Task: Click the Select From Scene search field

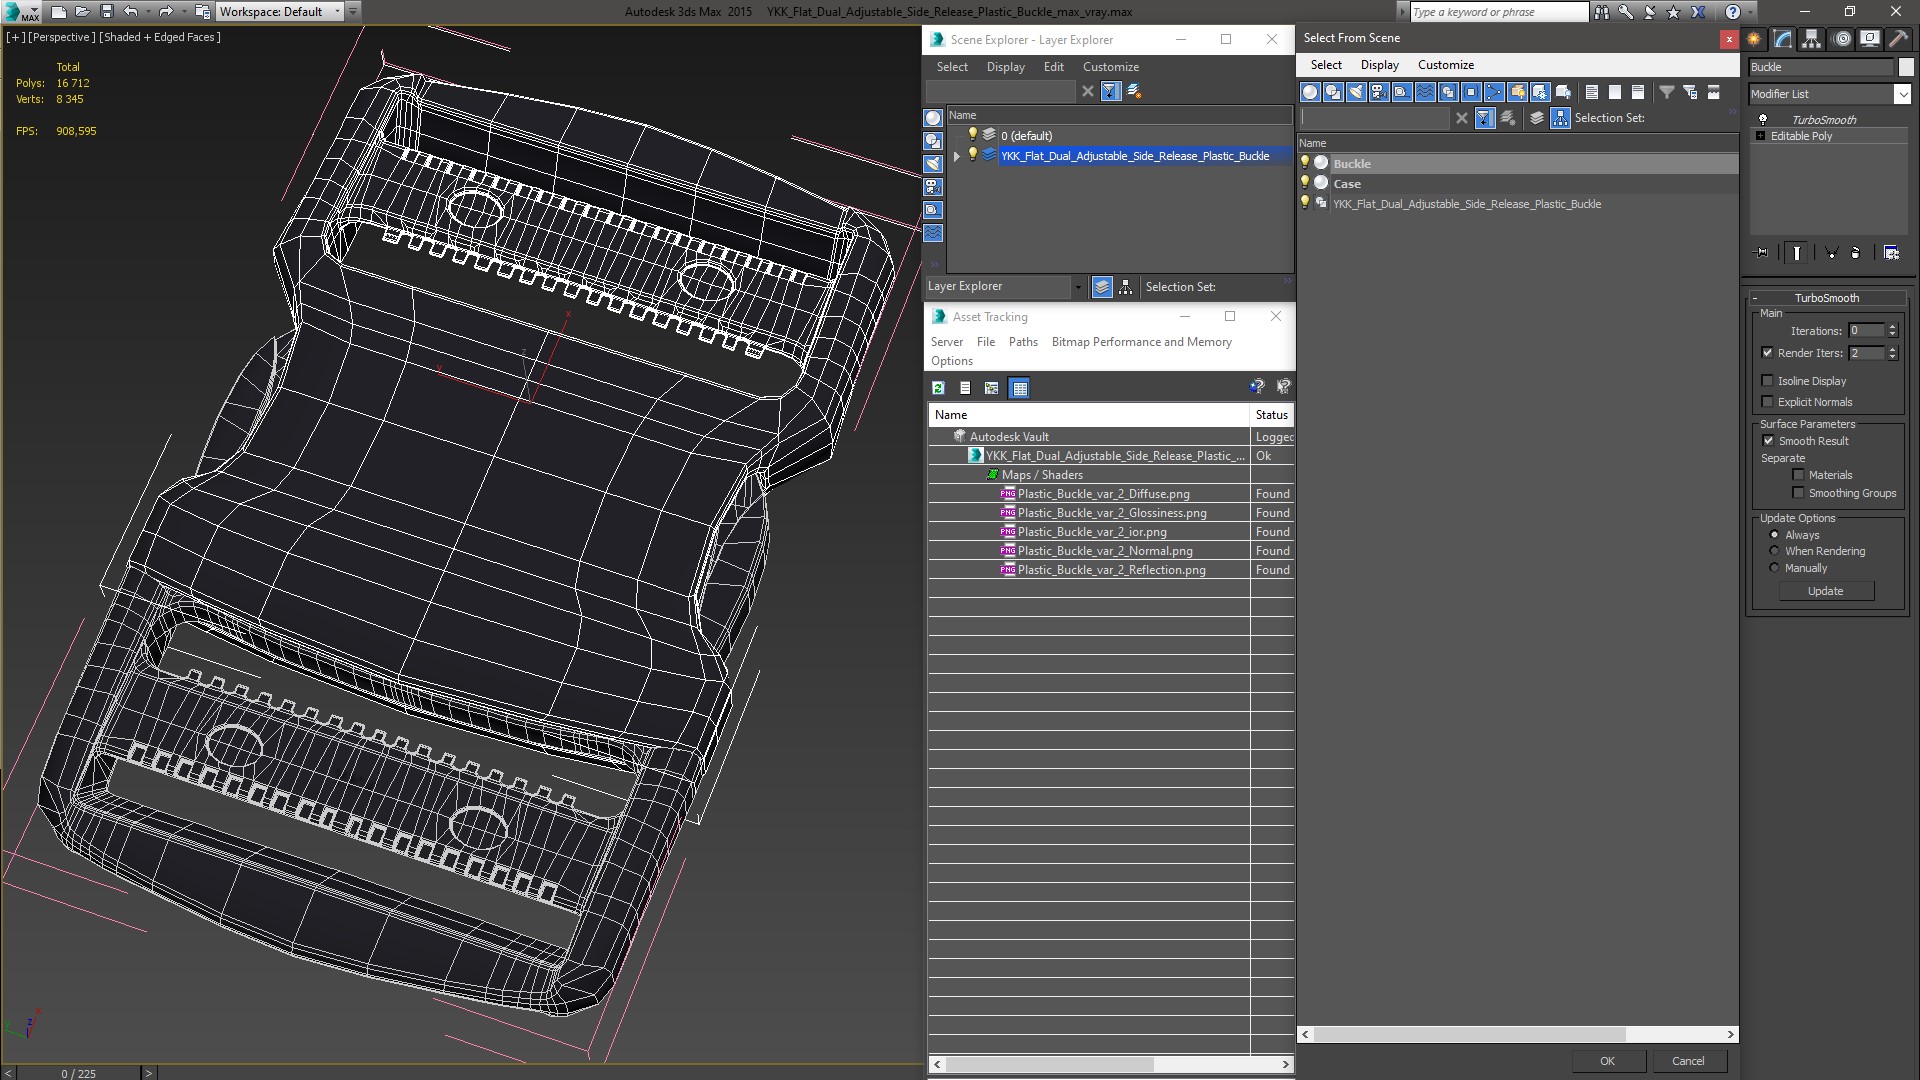Action: coord(1374,118)
